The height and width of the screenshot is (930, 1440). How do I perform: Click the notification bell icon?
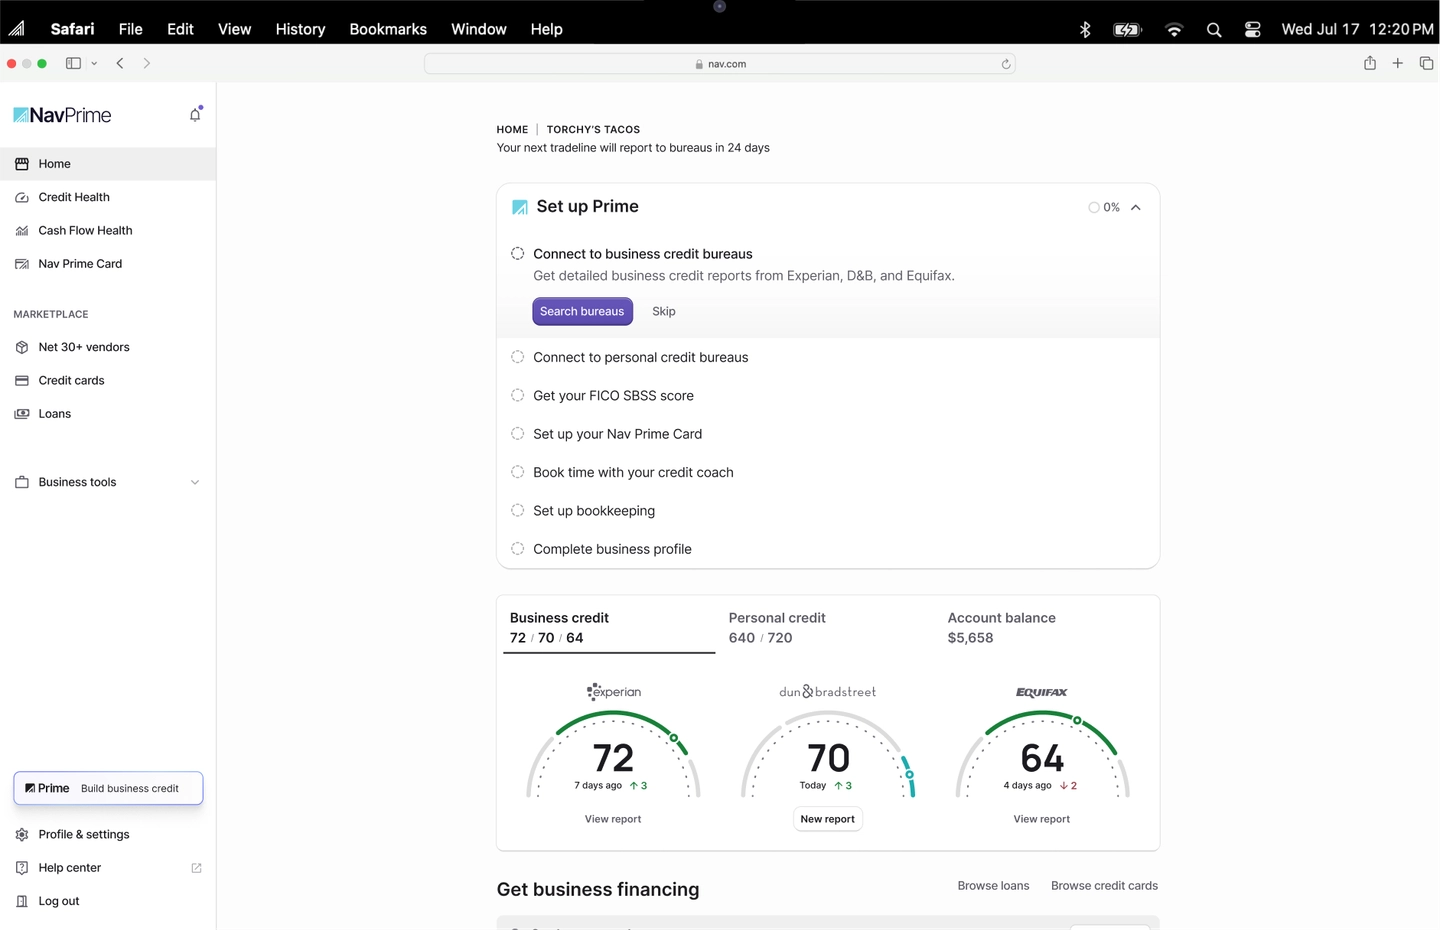pyautogui.click(x=195, y=115)
